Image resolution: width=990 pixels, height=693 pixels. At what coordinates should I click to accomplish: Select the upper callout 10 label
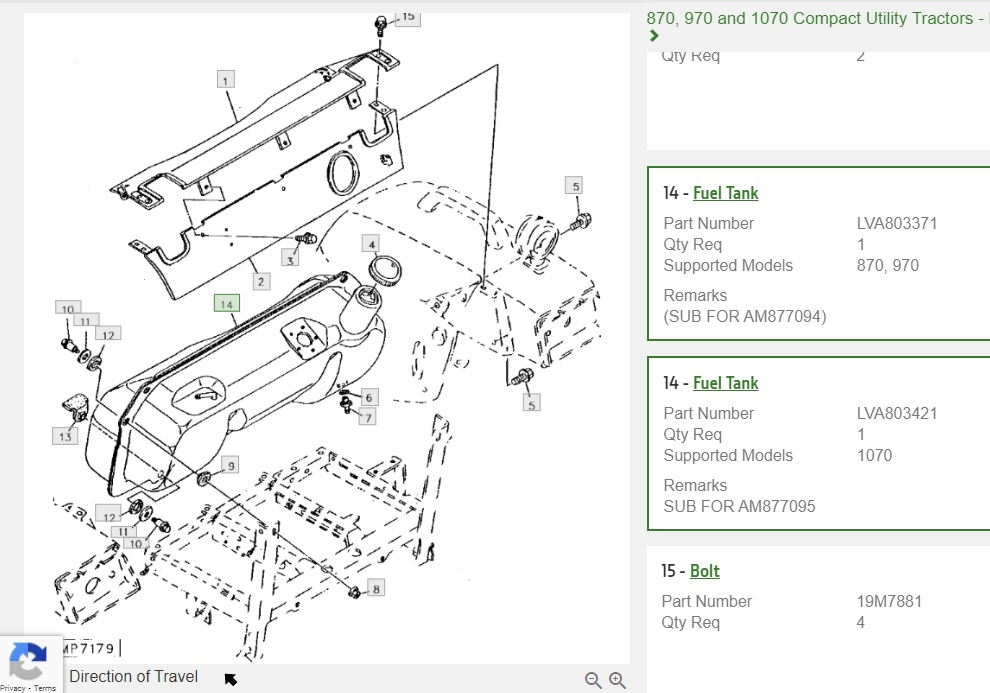(x=68, y=308)
